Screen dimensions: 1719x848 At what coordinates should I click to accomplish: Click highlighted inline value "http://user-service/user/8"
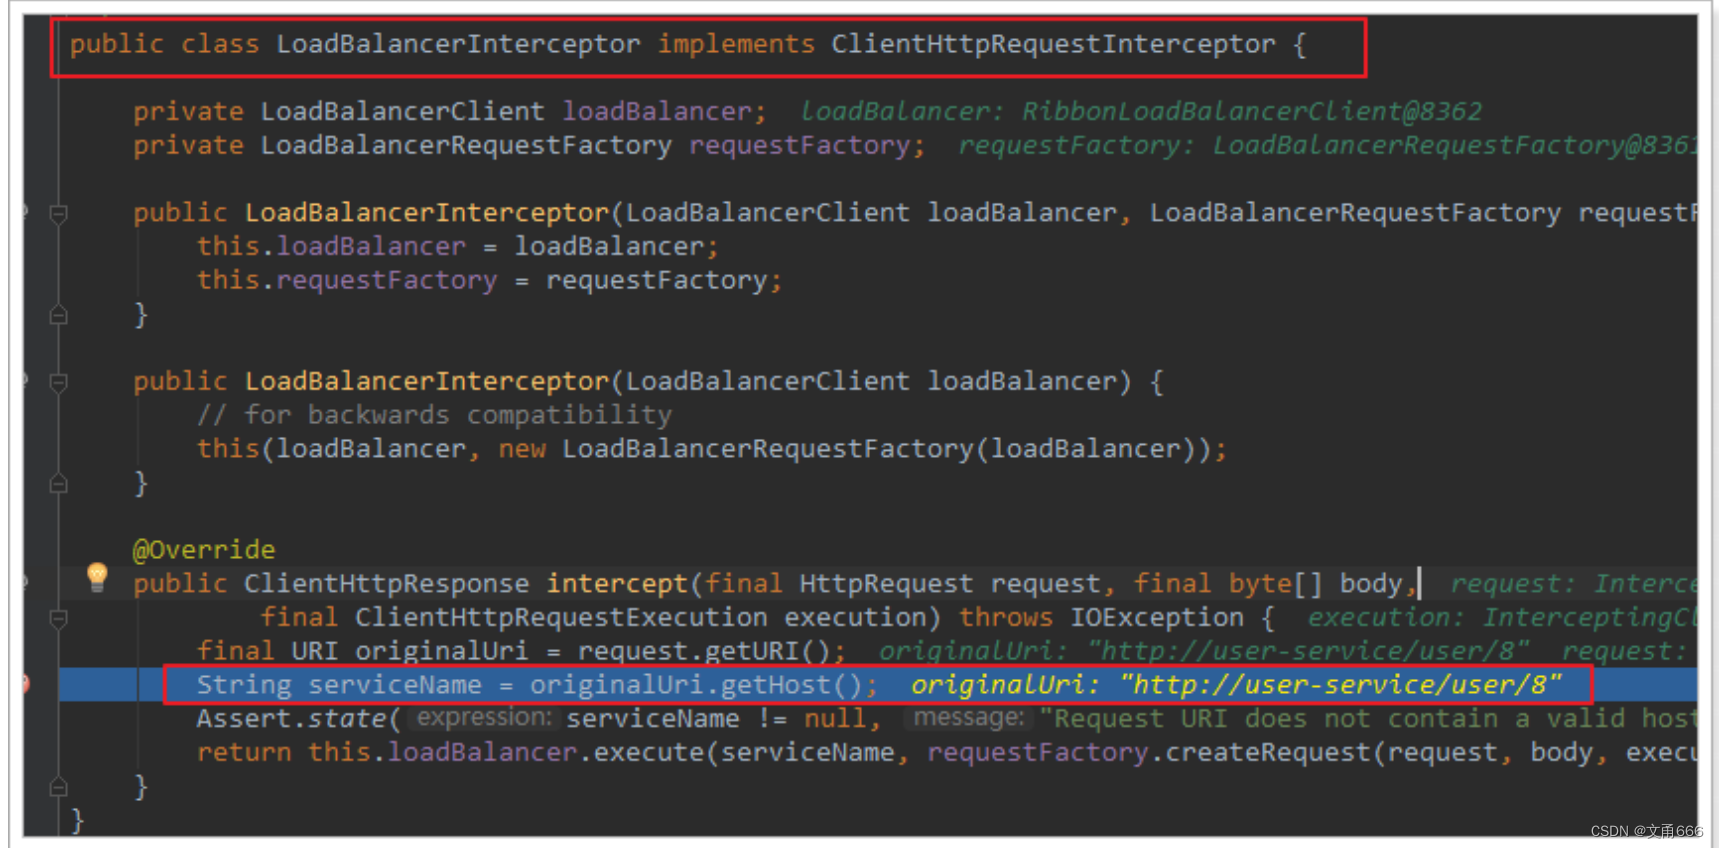[x=1340, y=685]
